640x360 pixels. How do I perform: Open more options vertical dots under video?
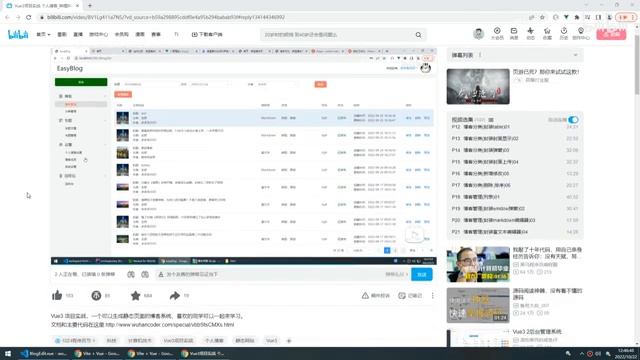[x=433, y=296]
